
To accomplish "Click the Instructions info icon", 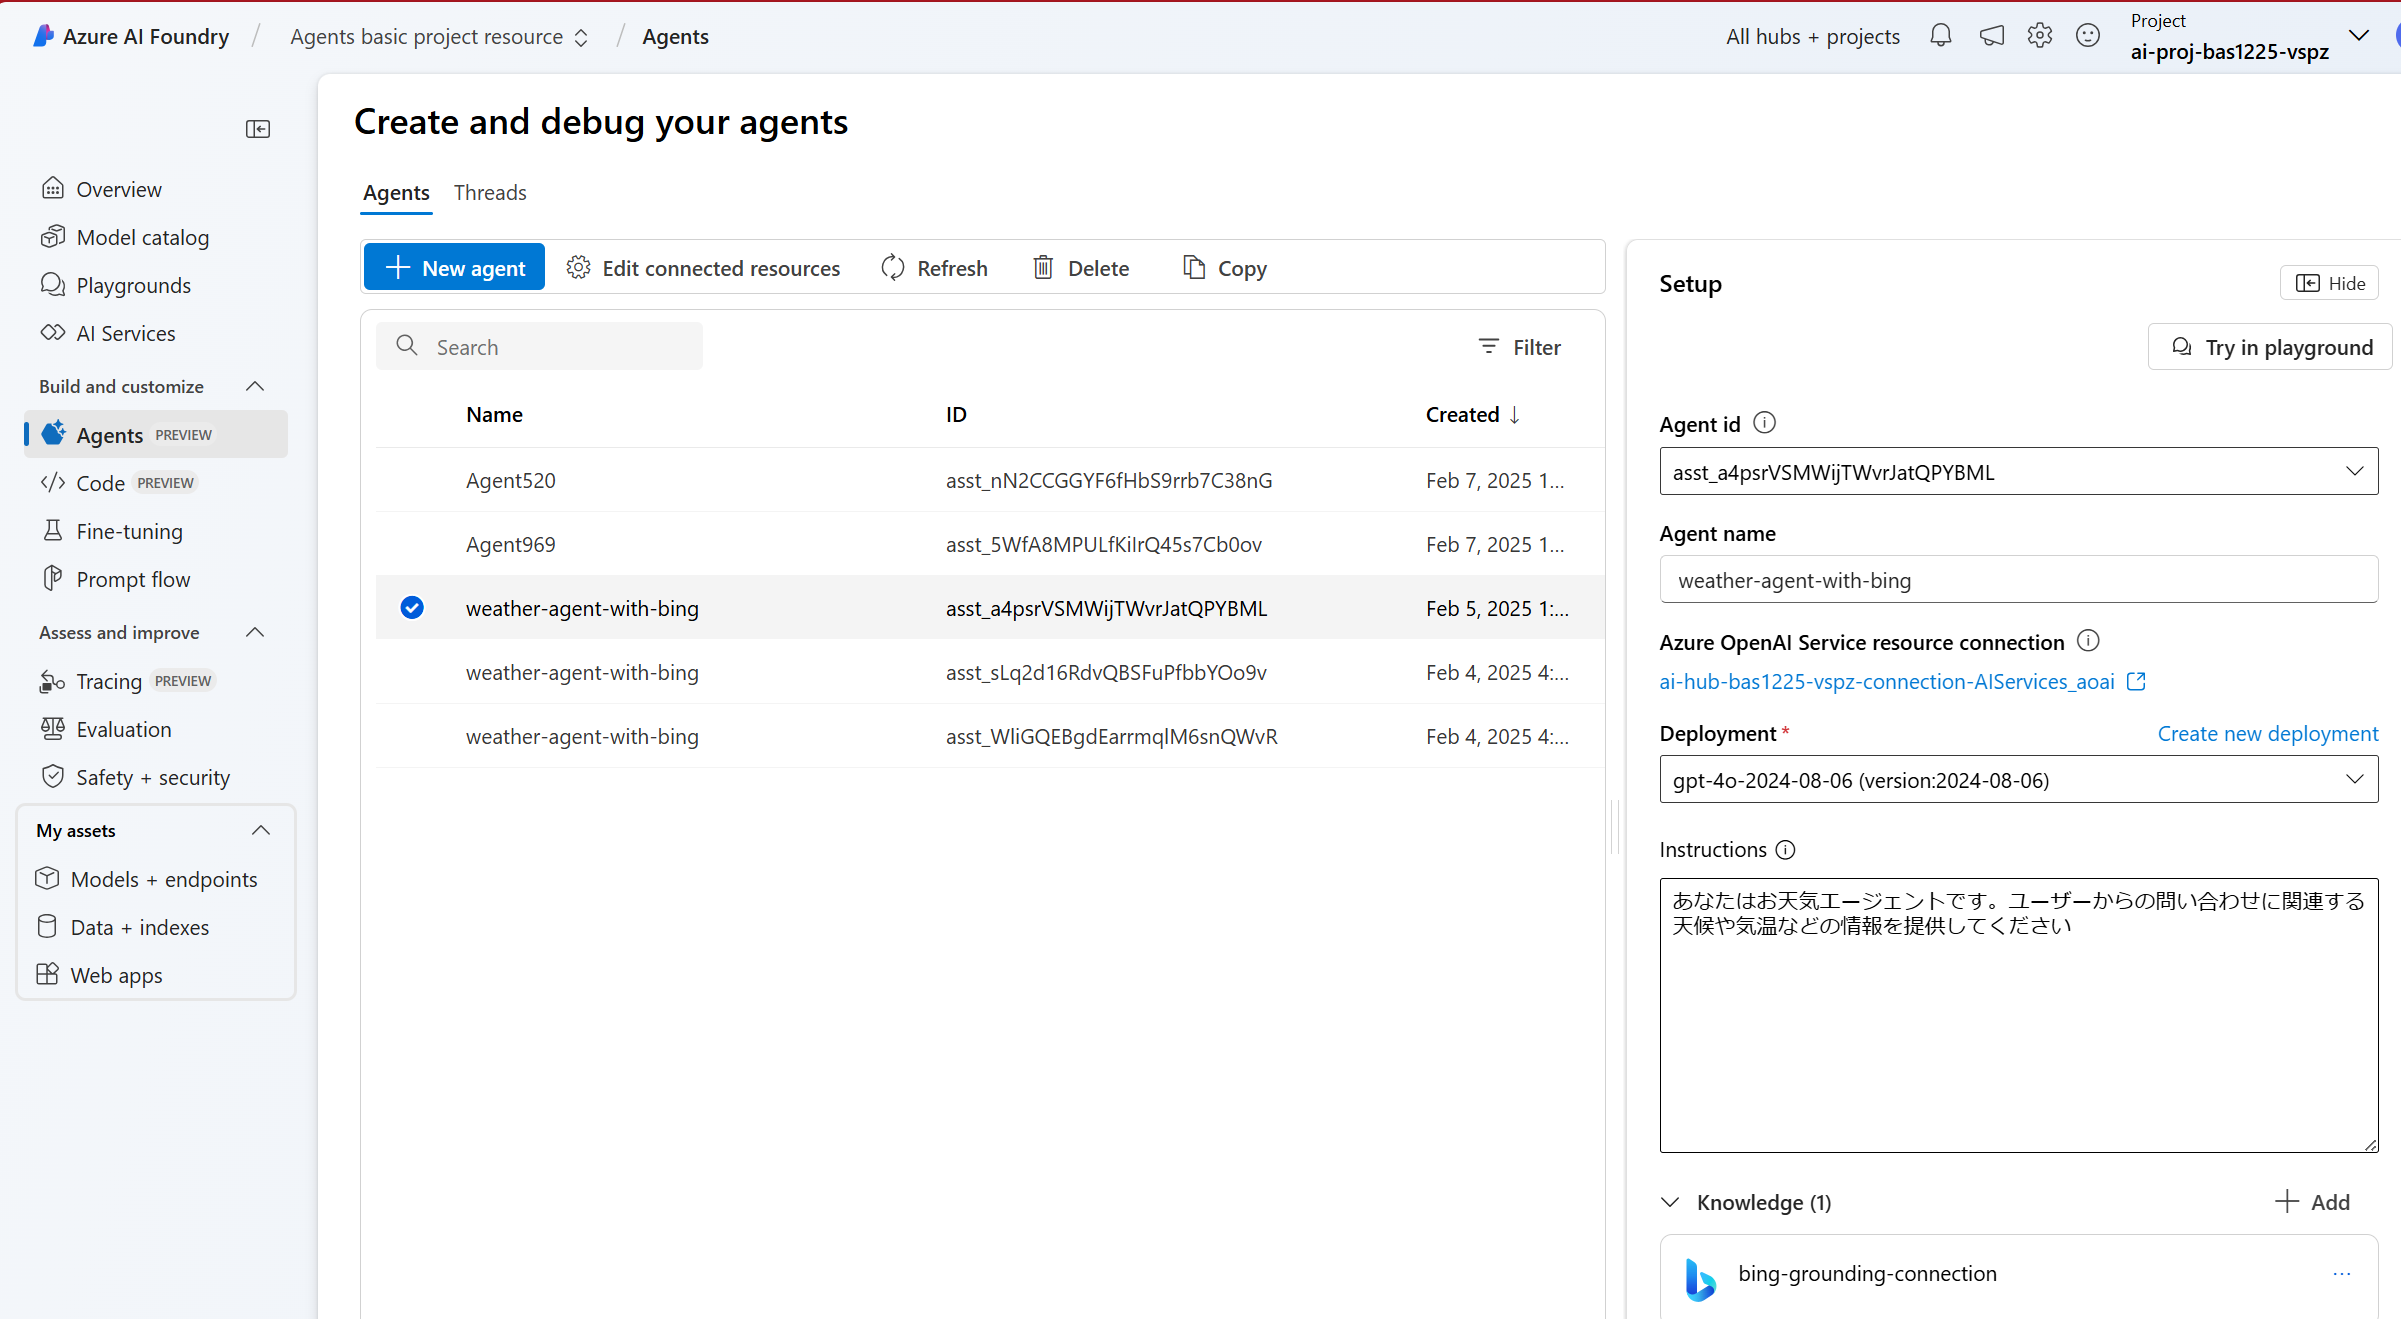I will click(1785, 850).
